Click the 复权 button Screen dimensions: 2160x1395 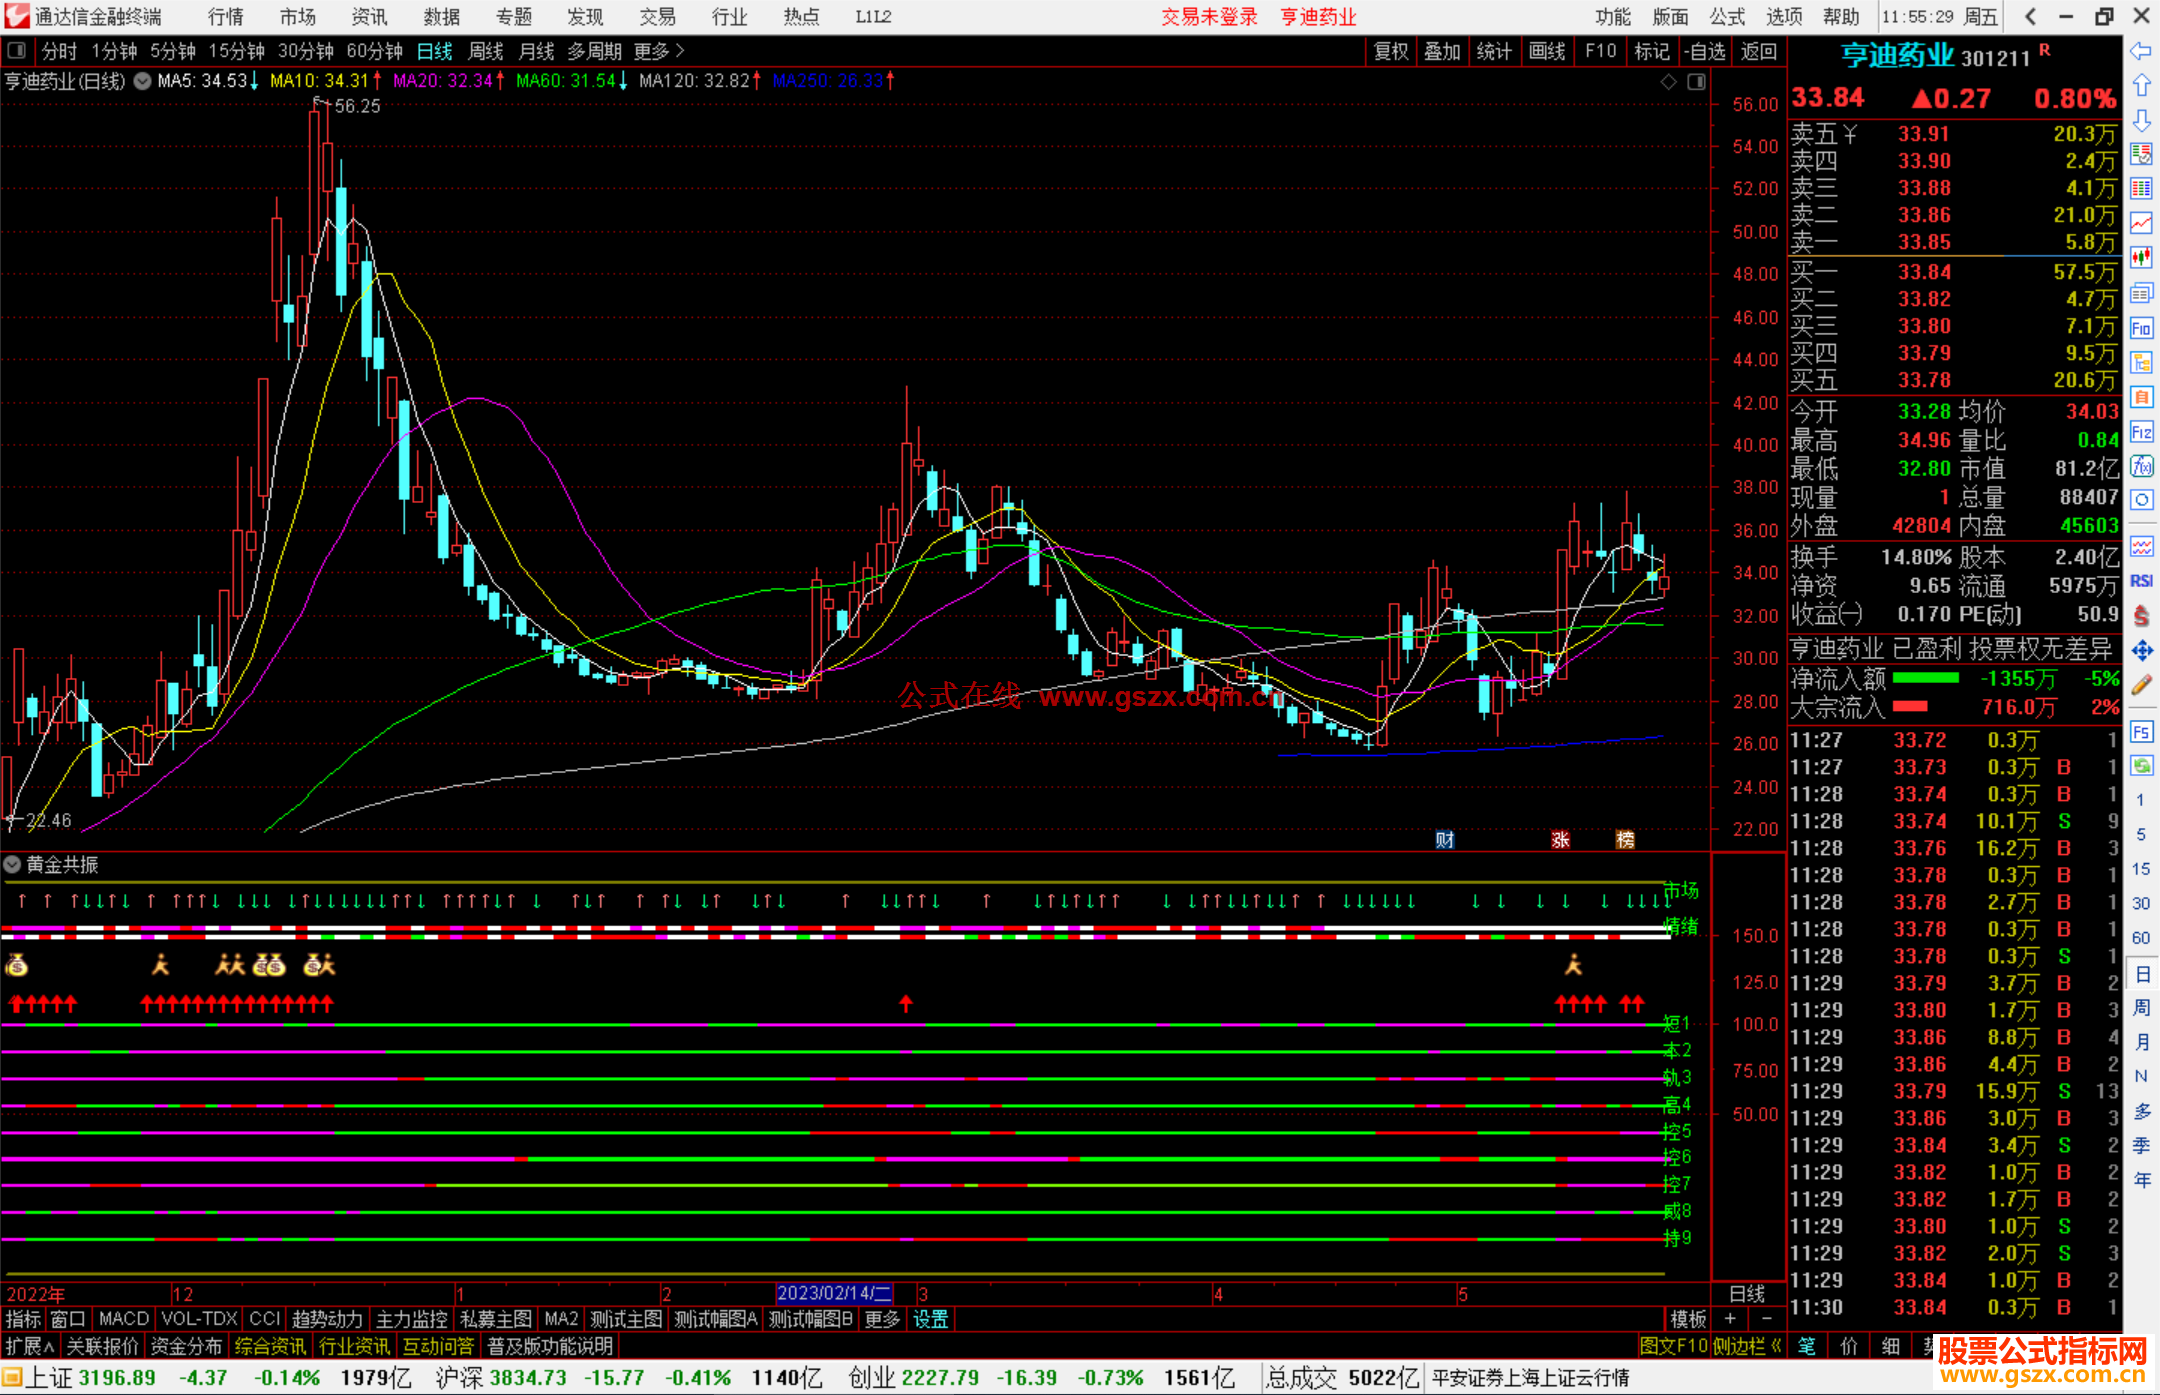coord(1390,50)
